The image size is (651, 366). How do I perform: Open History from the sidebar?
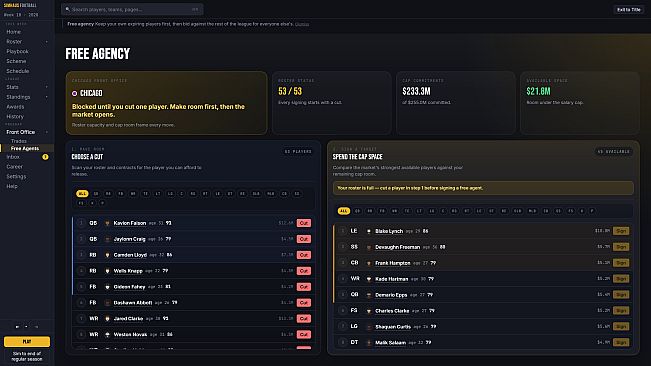tap(15, 117)
